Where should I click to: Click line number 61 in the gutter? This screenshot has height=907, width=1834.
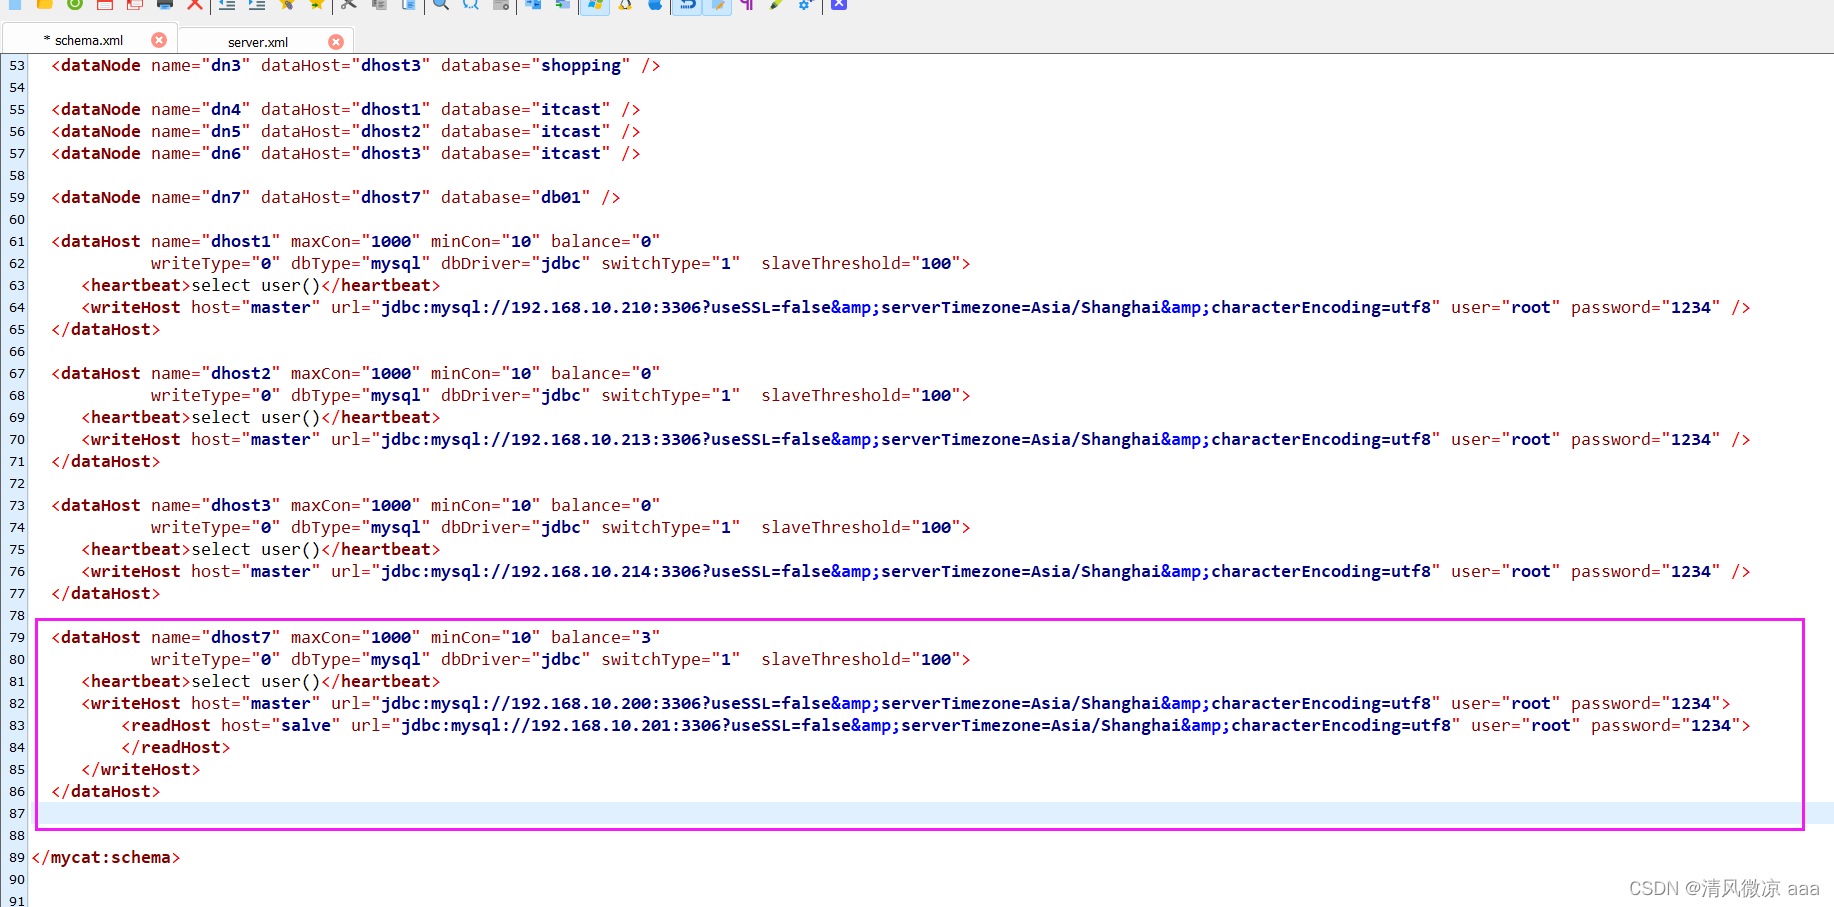pyautogui.click(x=17, y=241)
